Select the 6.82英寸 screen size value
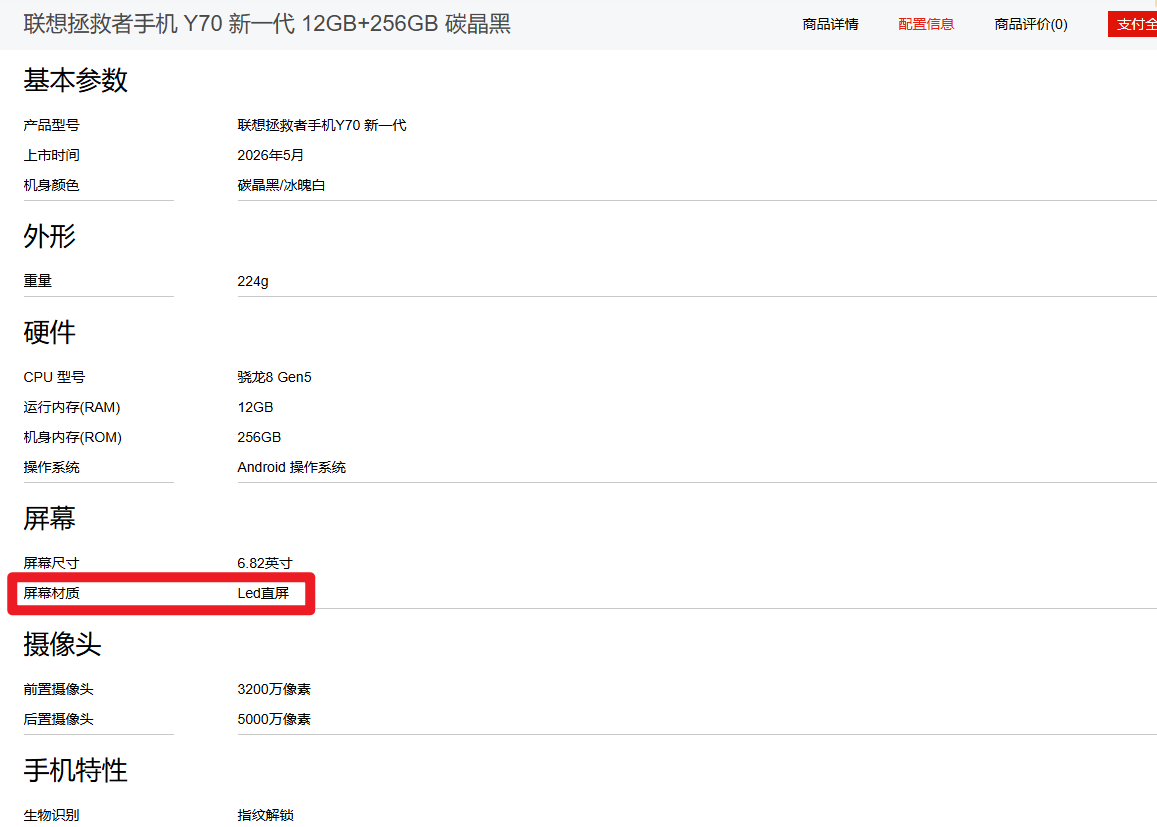Image resolution: width=1157 pixels, height=827 pixels. tap(265, 563)
